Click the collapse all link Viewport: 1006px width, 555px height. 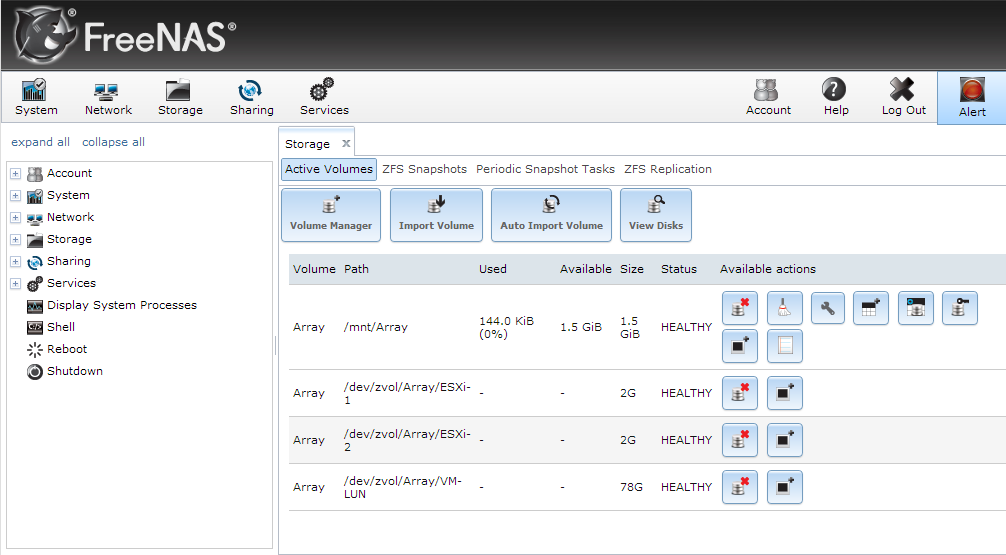pyautogui.click(x=114, y=142)
